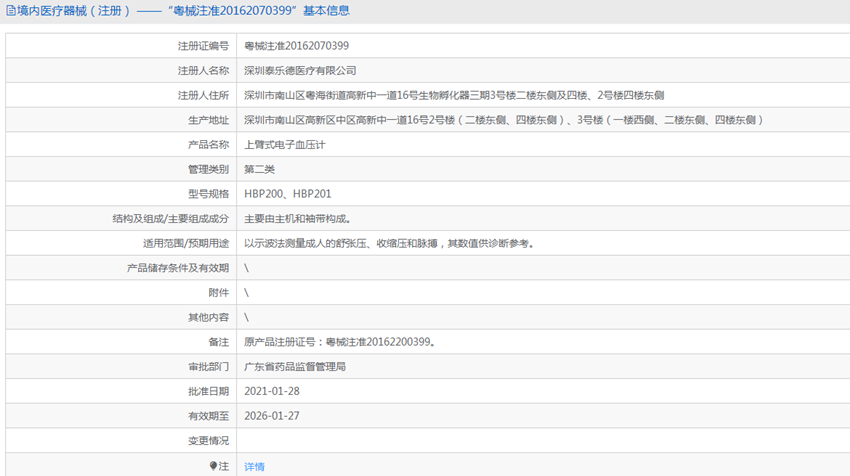Image resolution: width=850 pixels, height=476 pixels.
Task: Click the document icon beside the page title
Action: pos(10,10)
